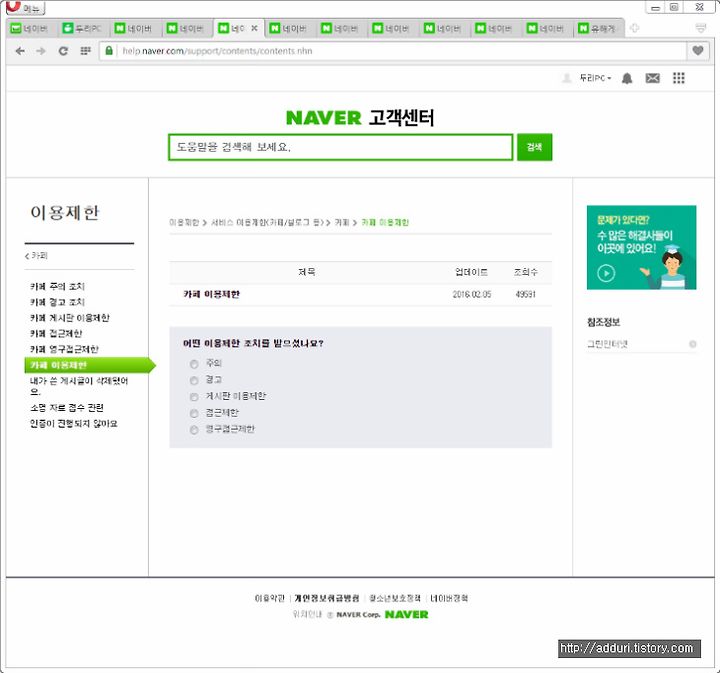Open Speed Dial grid icon in toolbar
Viewport: 720px width, 673px height.
[85, 51]
